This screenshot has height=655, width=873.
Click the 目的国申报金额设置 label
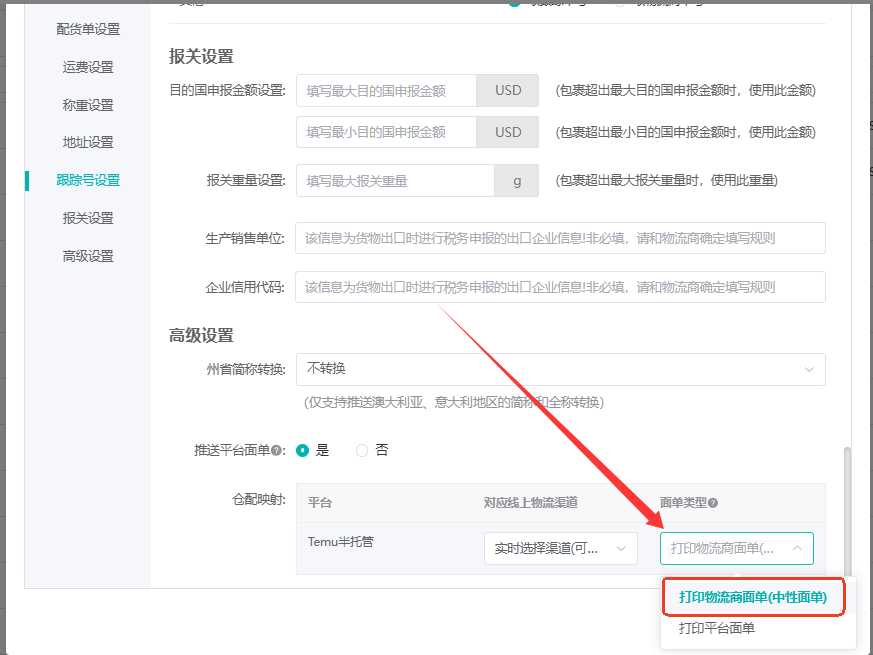[228, 90]
